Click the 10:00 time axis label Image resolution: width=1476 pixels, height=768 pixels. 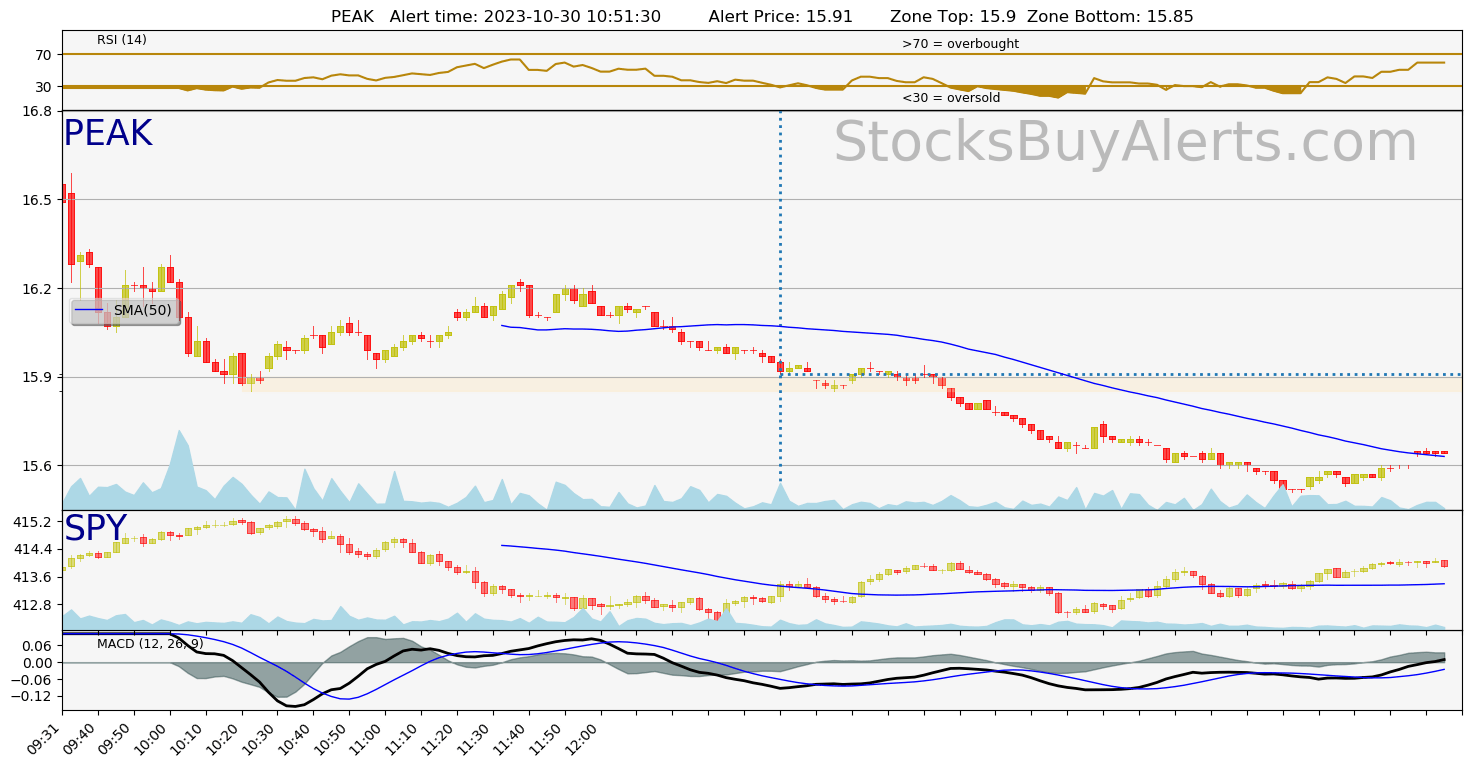pyautogui.click(x=153, y=737)
